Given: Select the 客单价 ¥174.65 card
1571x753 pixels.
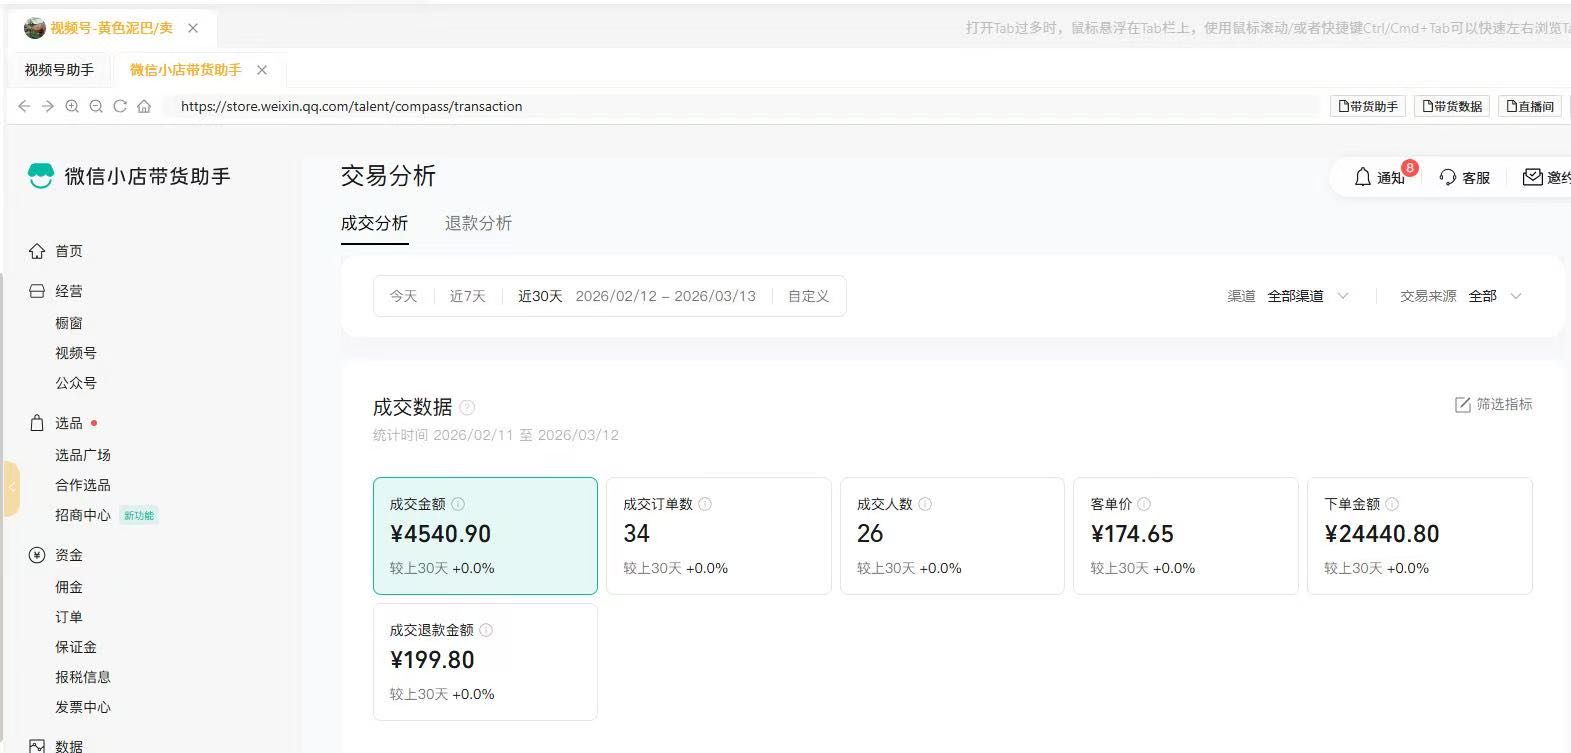Looking at the screenshot, I should point(1186,536).
